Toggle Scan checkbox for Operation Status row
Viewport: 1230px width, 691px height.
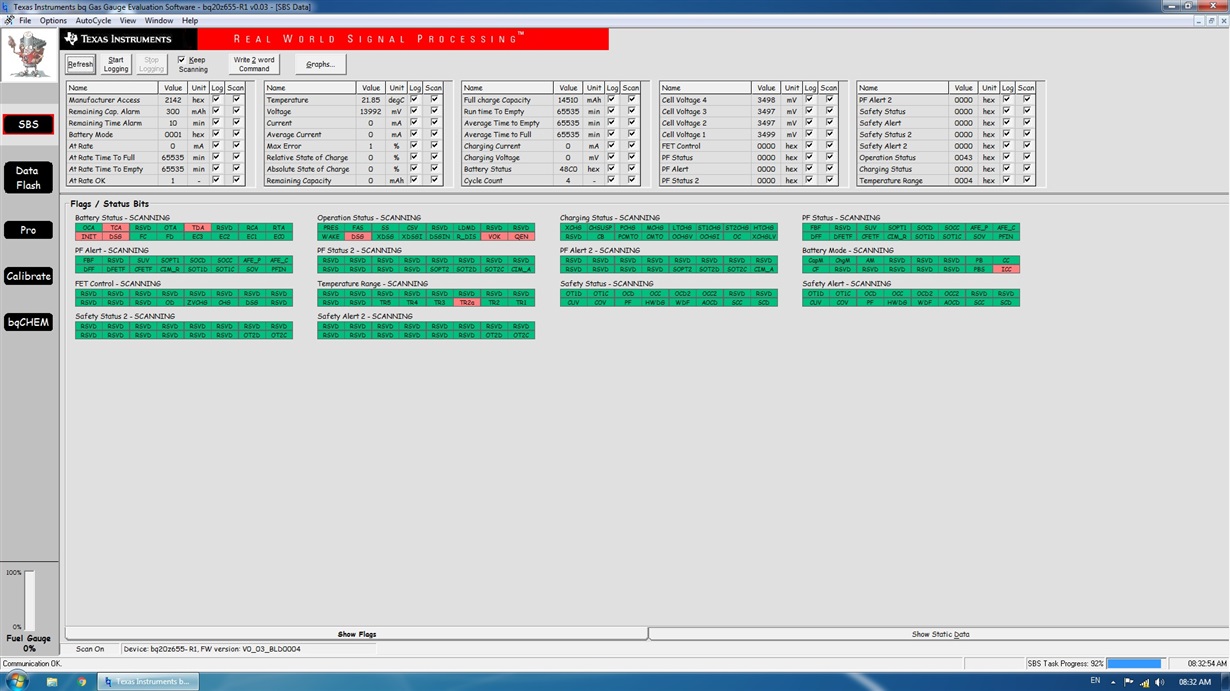pos(1026,157)
